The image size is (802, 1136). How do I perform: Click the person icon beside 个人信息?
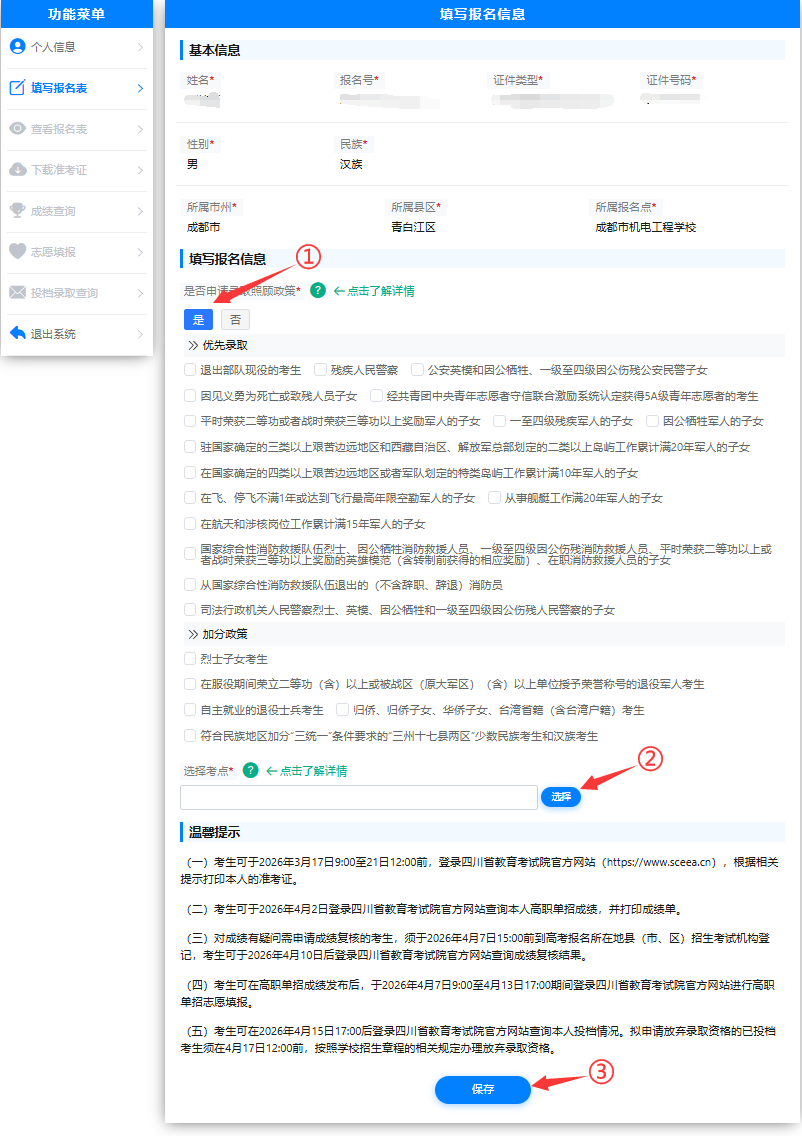tap(16, 46)
